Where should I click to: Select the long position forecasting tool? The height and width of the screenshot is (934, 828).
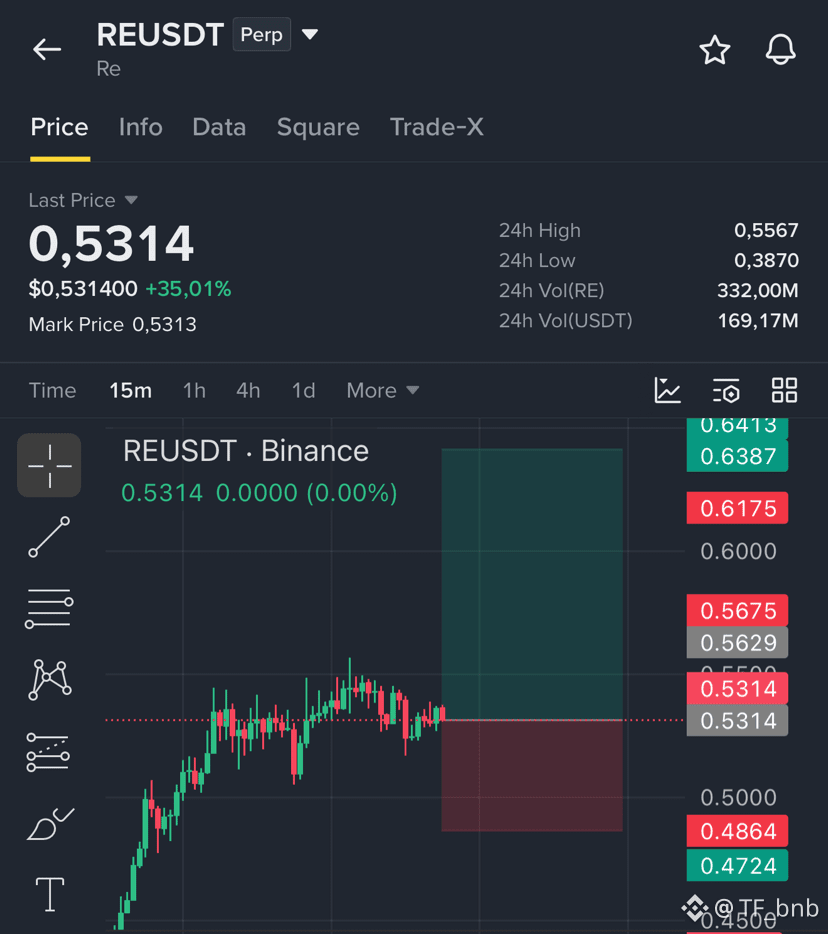point(48,752)
